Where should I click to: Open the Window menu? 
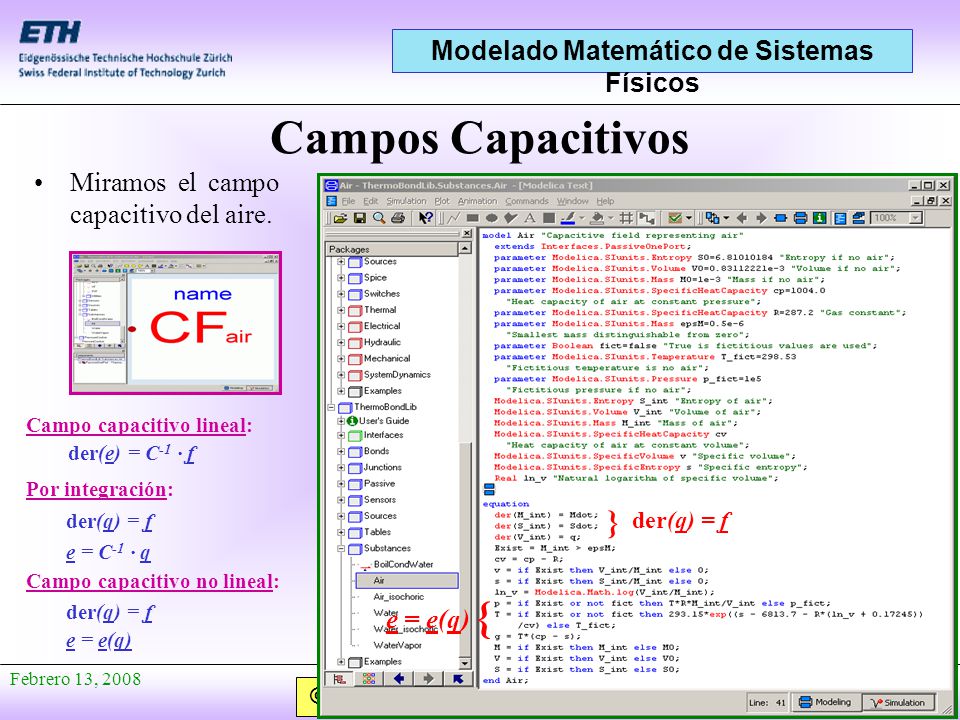[572, 201]
